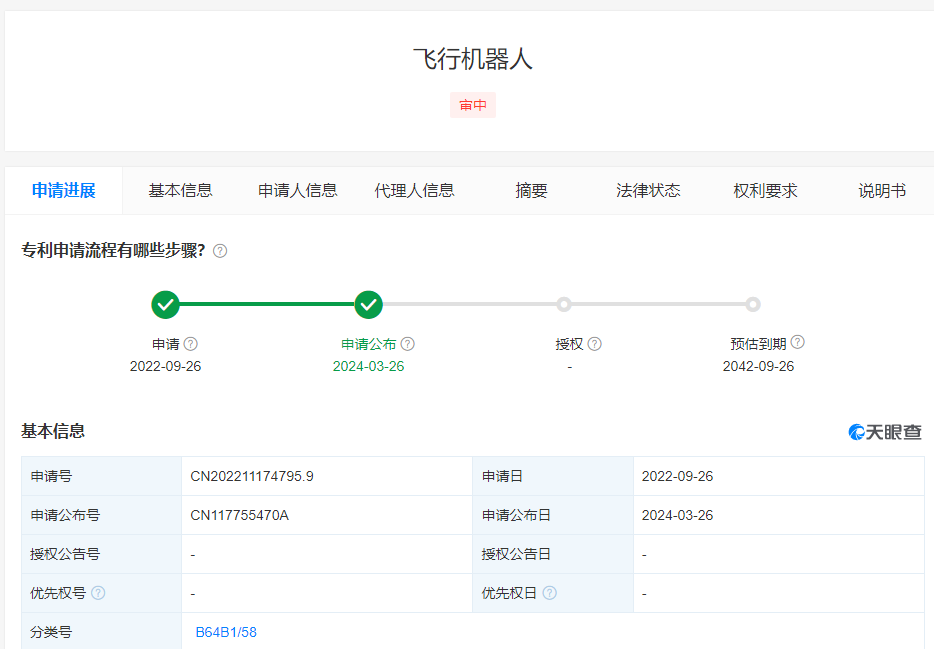The height and width of the screenshot is (649, 934).
Task: Click help icon beside 优先权日
Action: pyautogui.click(x=550, y=592)
